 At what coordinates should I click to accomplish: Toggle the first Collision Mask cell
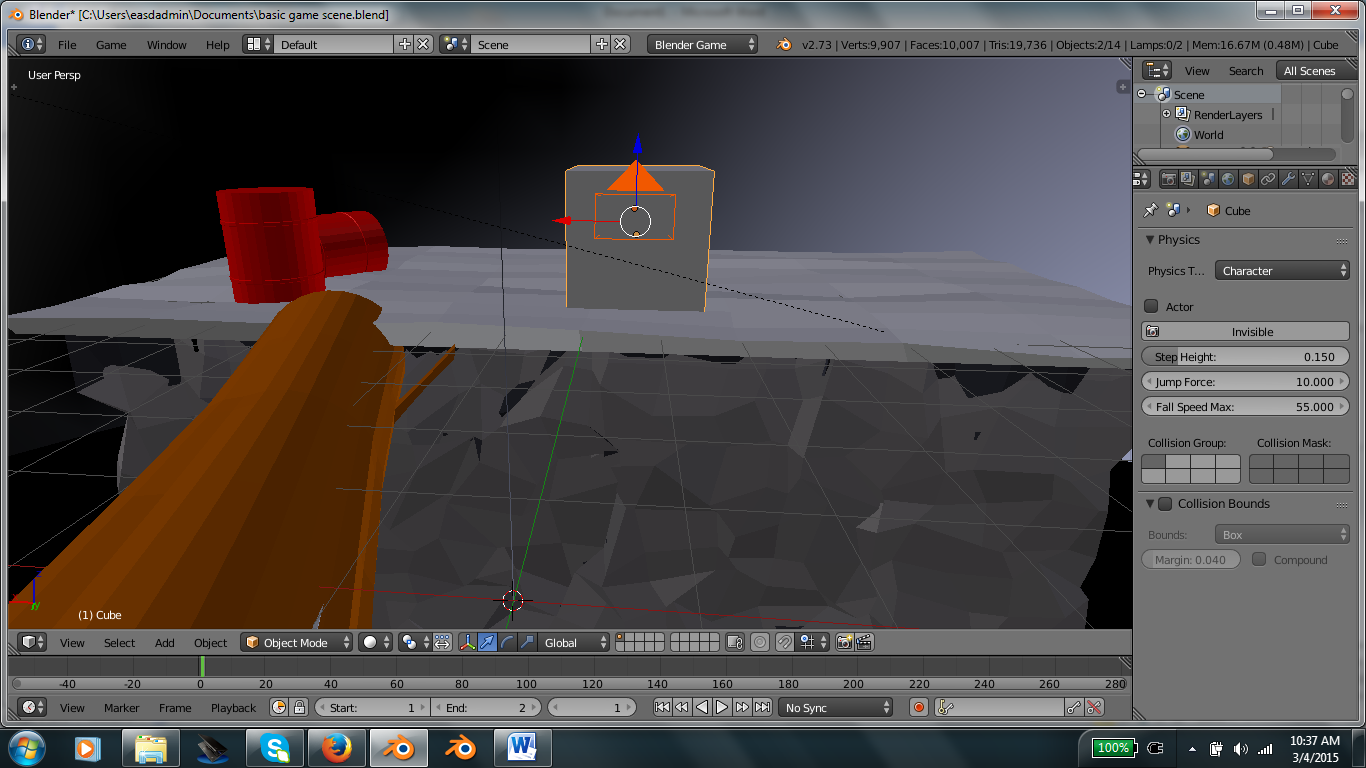1261,462
